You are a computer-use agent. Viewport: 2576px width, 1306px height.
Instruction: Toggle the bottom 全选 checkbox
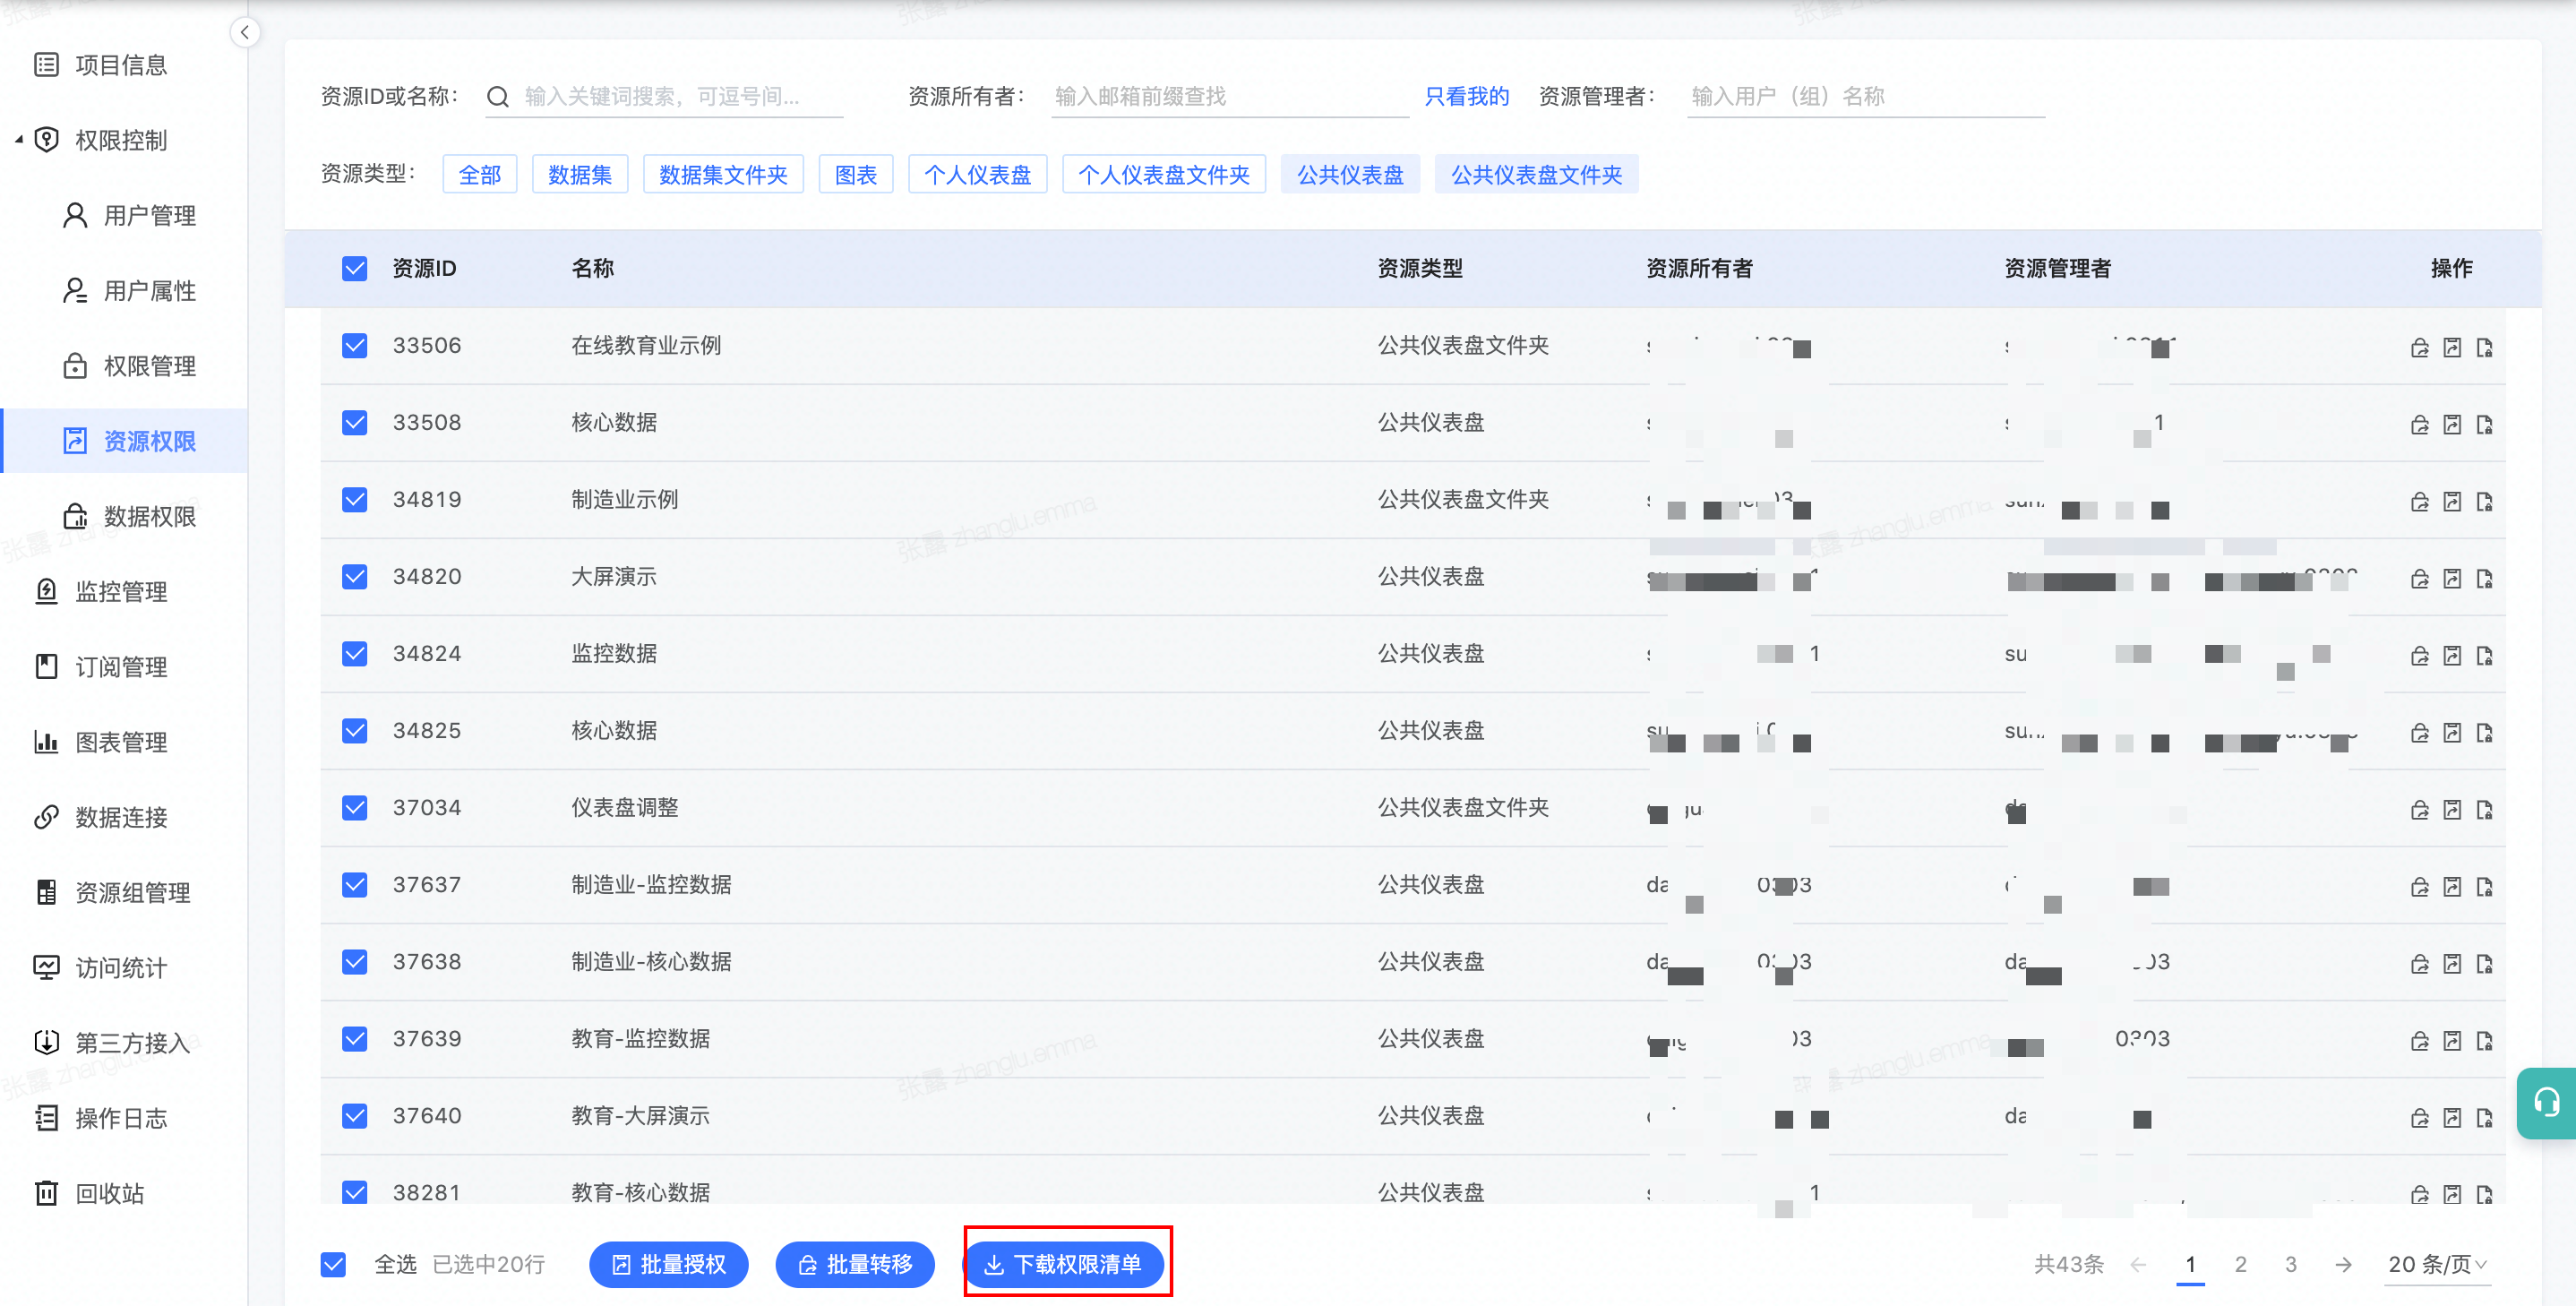[334, 1264]
